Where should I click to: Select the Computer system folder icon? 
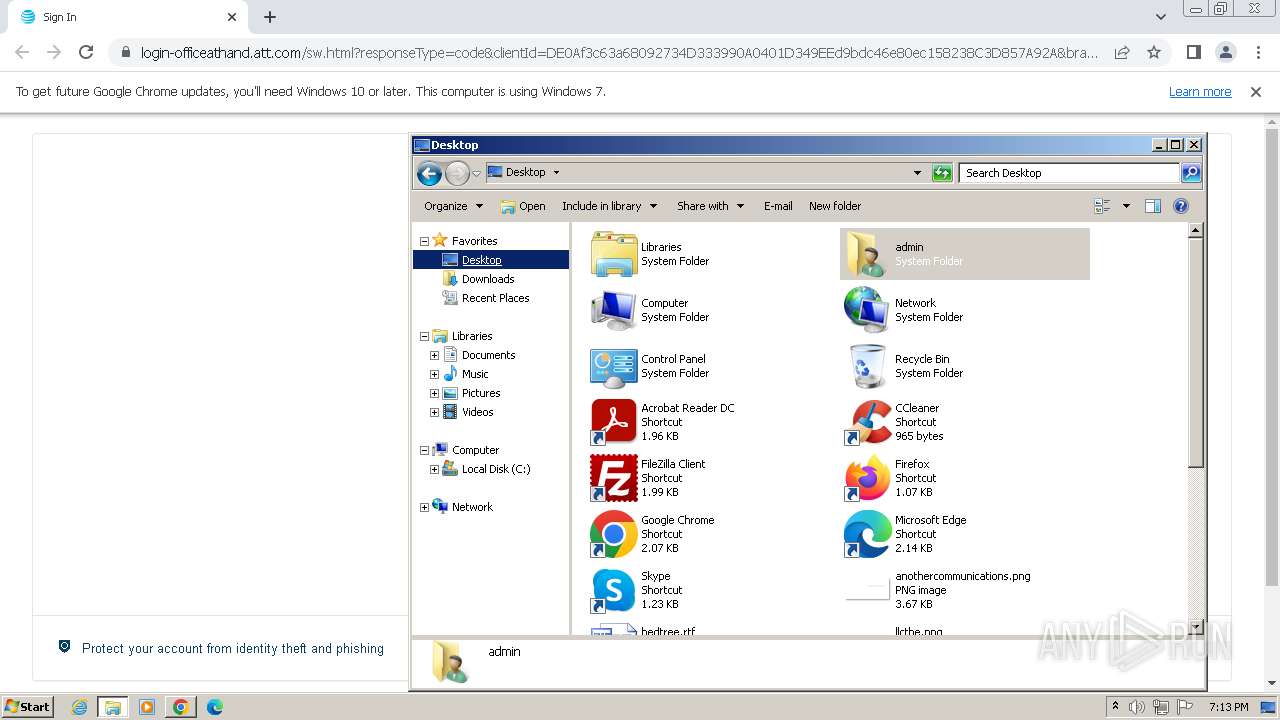pos(613,310)
